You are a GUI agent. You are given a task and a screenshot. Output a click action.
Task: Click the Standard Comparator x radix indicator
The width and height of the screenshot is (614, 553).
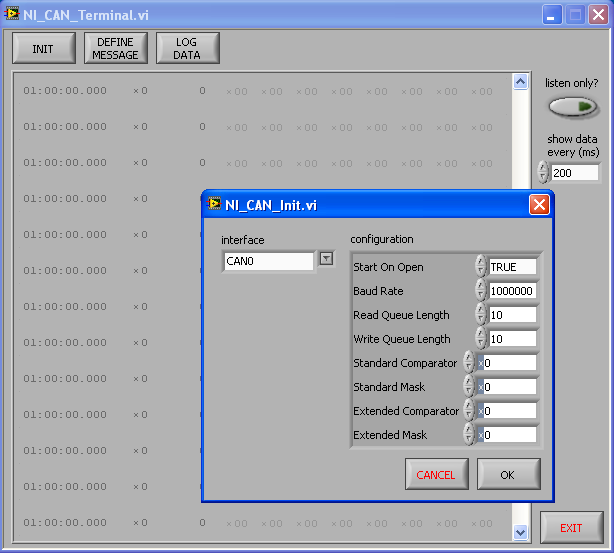pyautogui.click(x=480, y=363)
